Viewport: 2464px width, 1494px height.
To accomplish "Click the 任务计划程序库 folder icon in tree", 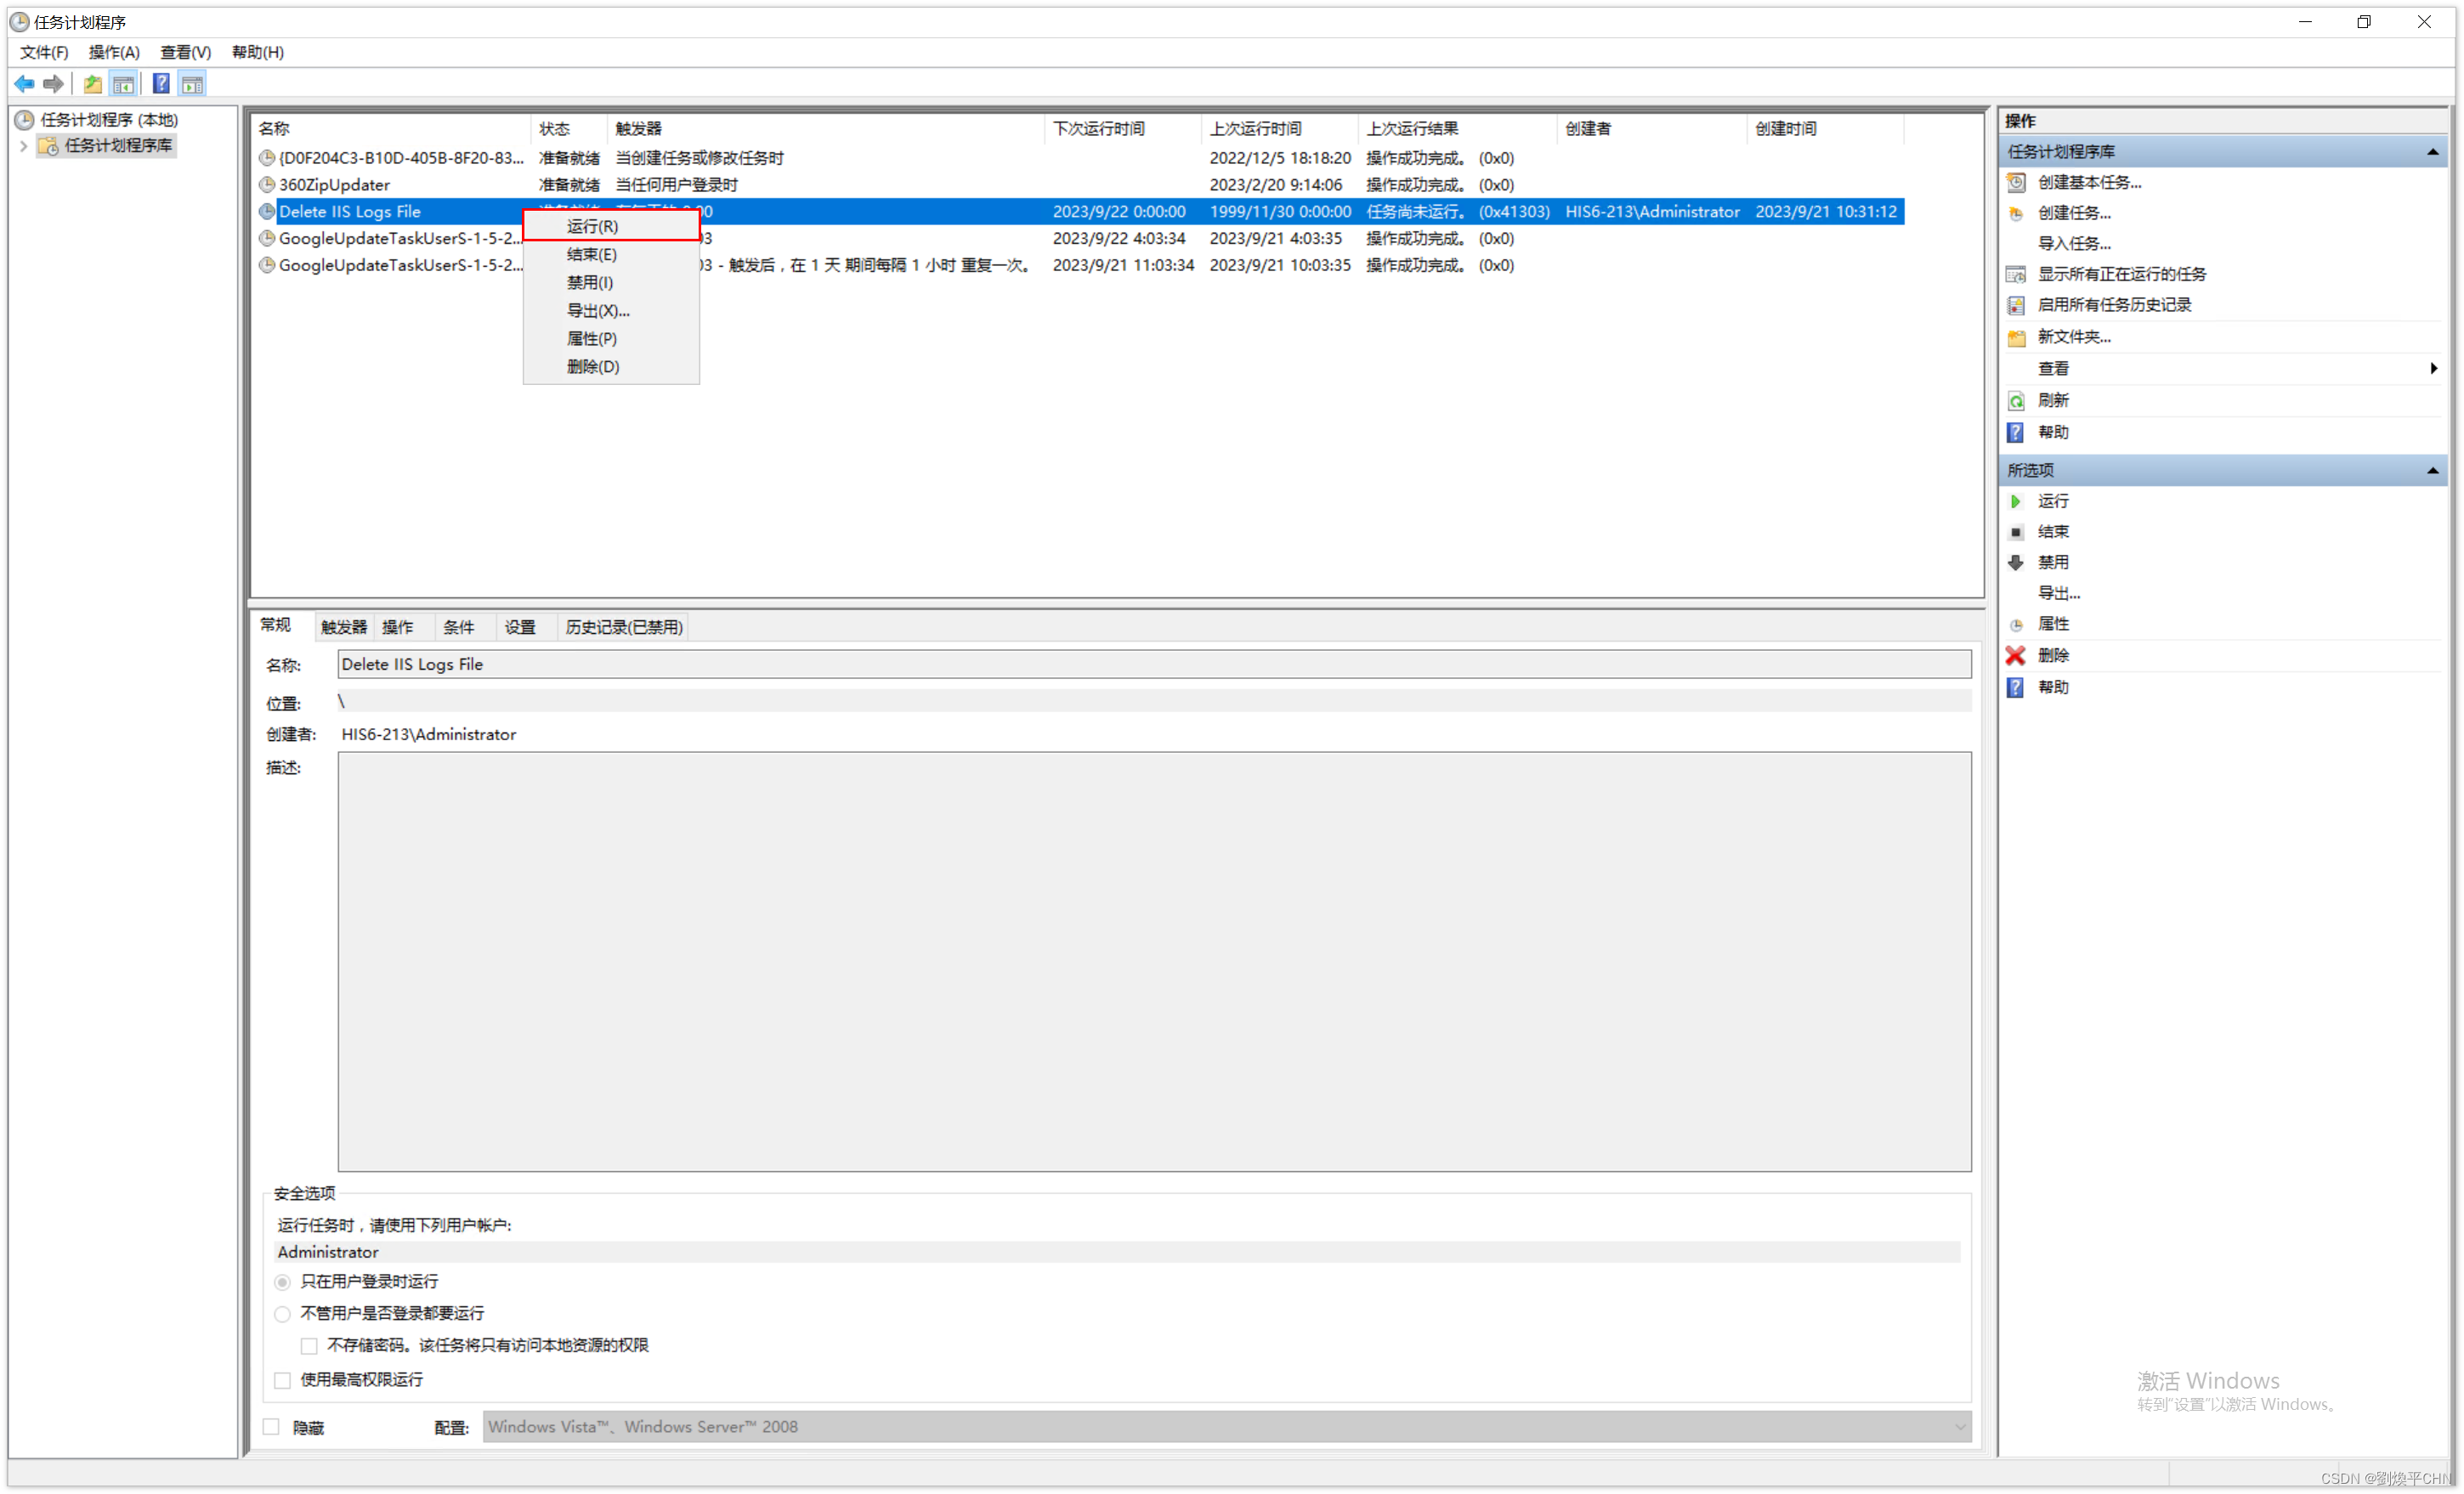I will pyautogui.click(x=48, y=146).
